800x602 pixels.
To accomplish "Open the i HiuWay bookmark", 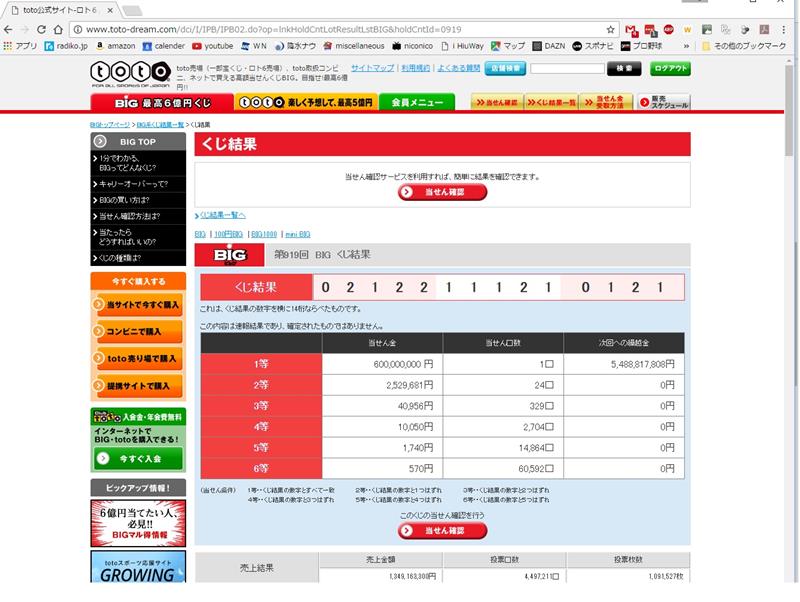I will click(462, 46).
